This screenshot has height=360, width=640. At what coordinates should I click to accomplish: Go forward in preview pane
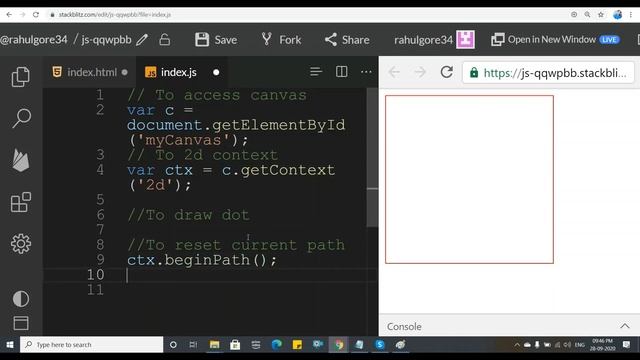[420, 72]
